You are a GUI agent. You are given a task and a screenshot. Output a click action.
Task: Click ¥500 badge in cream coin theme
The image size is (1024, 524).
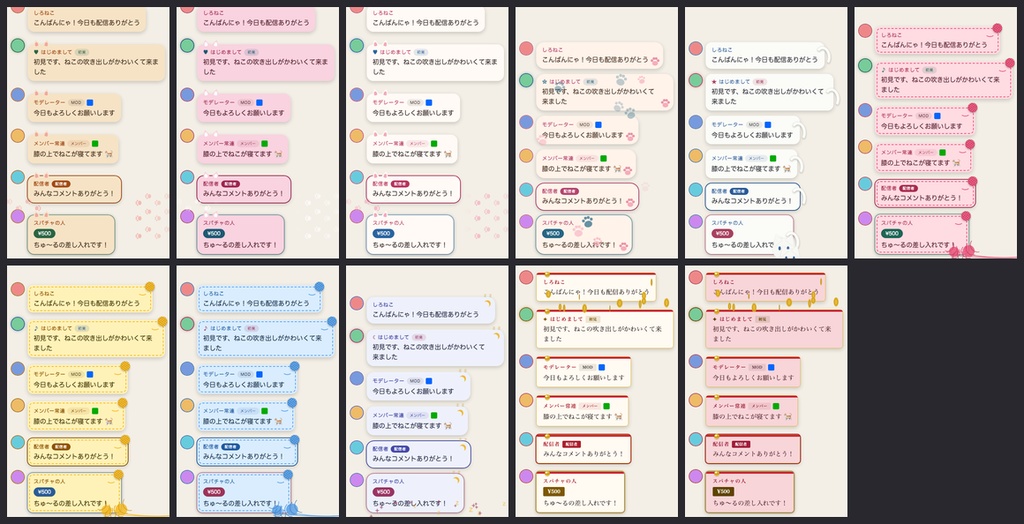point(554,491)
